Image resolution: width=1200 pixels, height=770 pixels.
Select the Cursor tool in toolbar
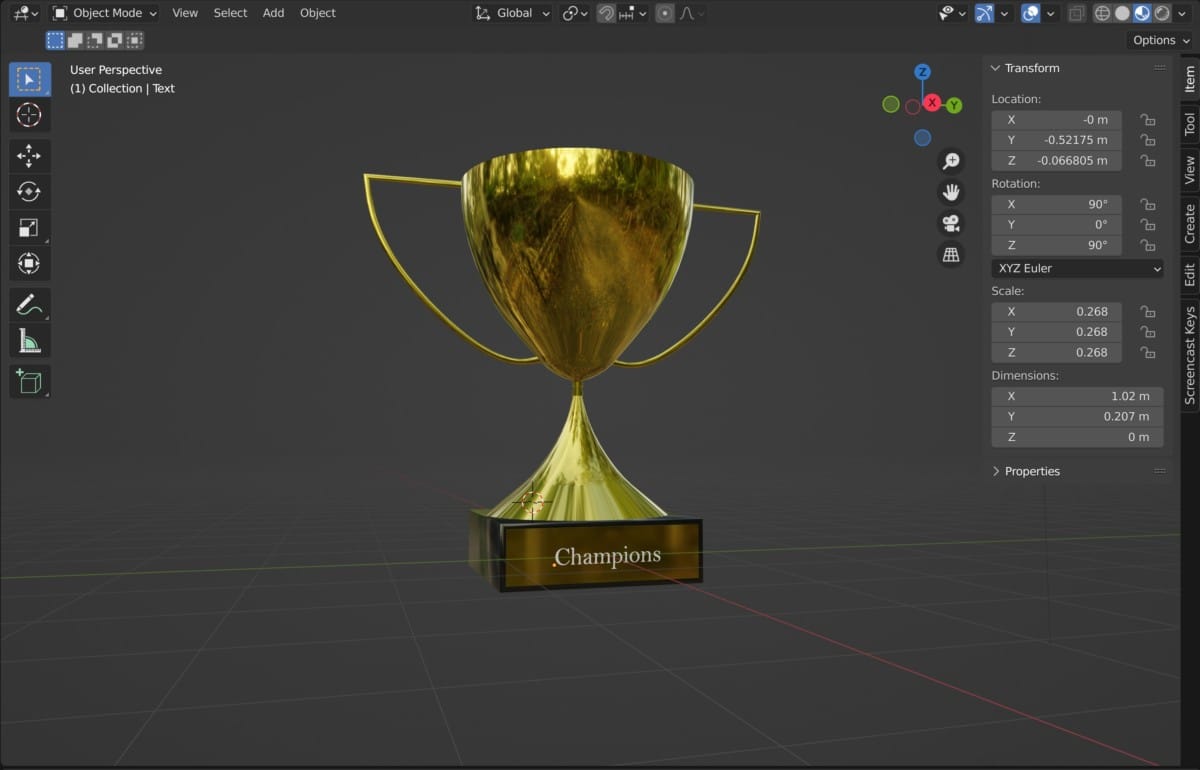point(29,115)
